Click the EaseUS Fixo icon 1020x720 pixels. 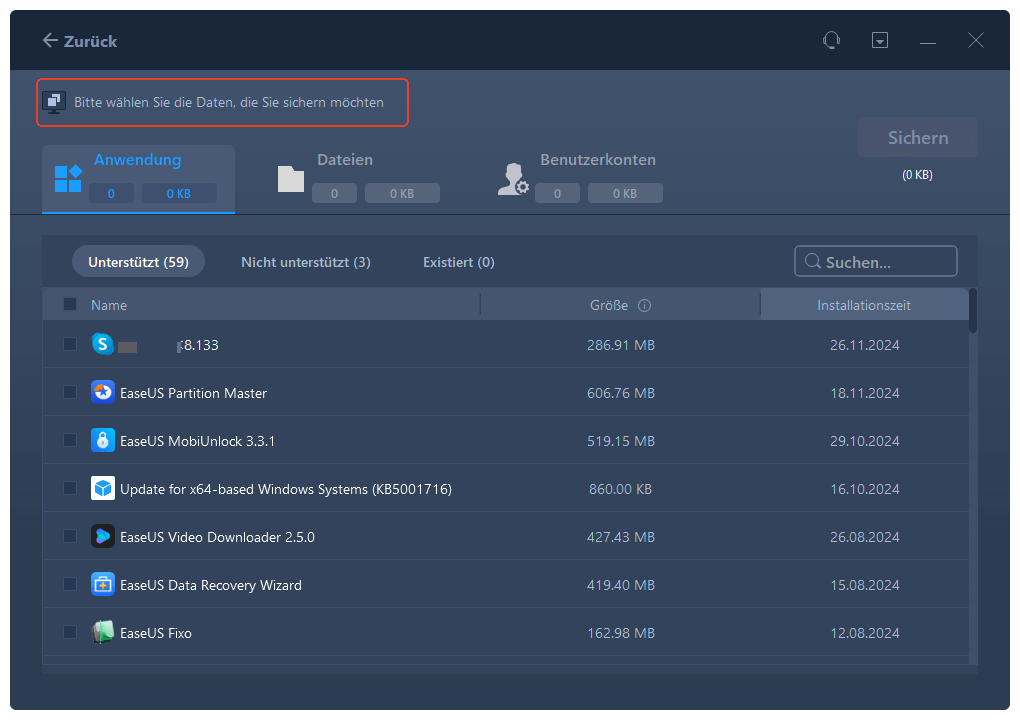(103, 632)
